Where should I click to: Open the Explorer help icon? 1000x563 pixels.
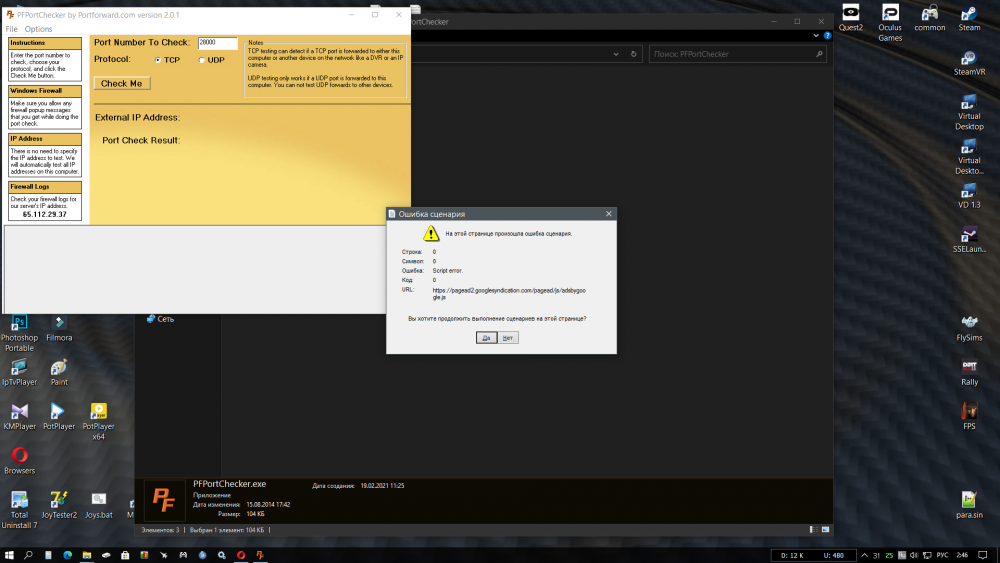click(x=827, y=36)
